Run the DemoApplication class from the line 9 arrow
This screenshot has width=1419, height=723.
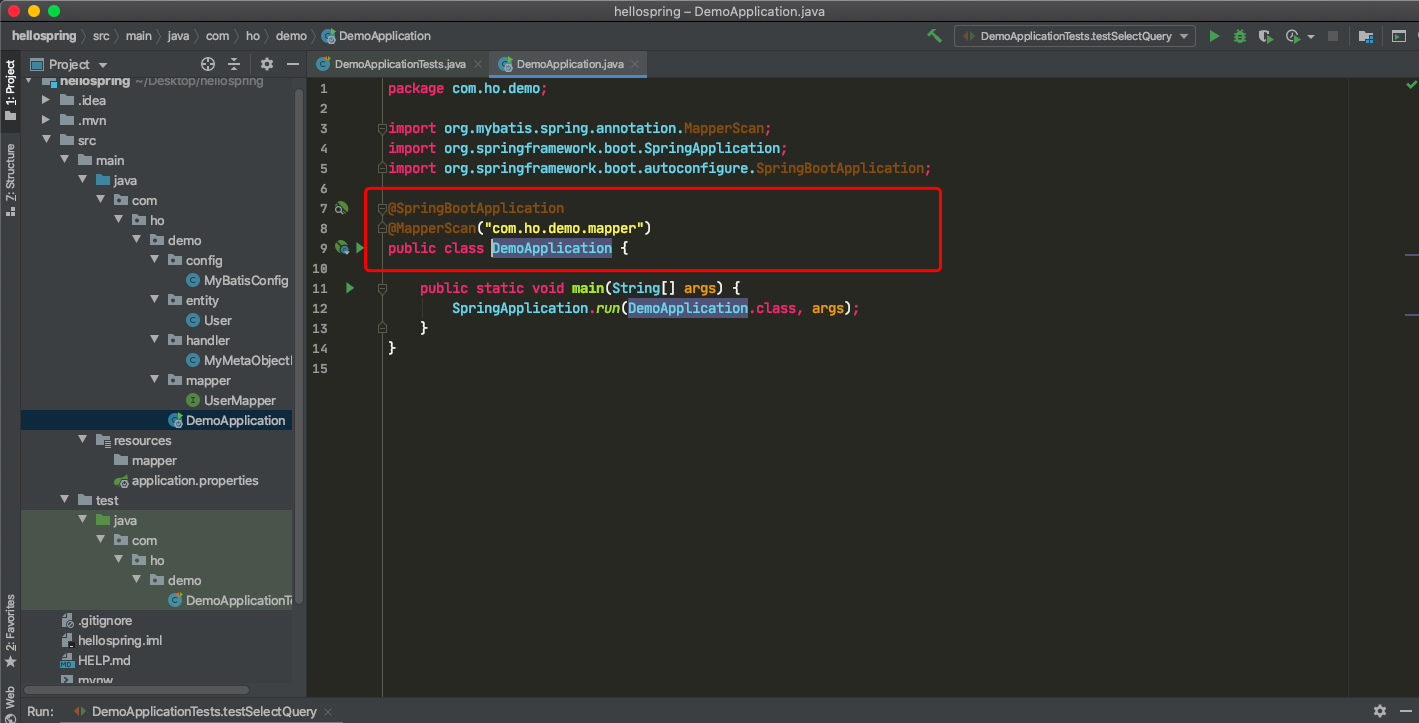[x=360, y=248]
